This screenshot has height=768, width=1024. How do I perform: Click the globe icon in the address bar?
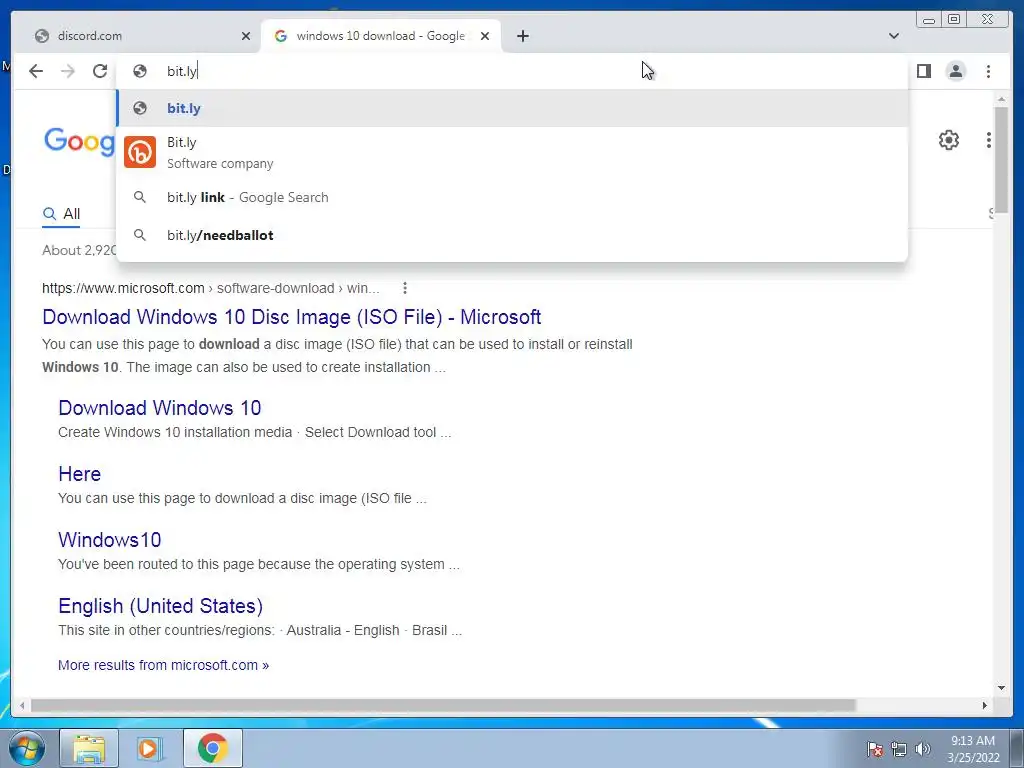pyautogui.click(x=140, y=71)
